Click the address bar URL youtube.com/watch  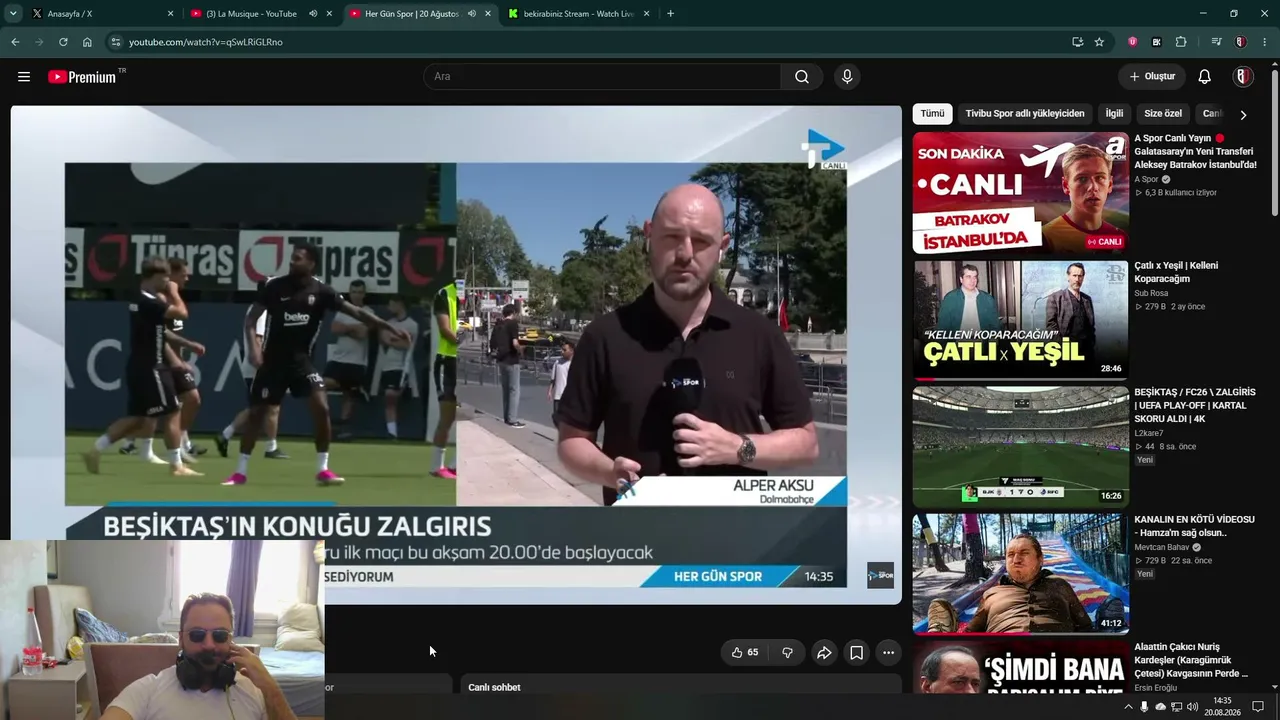206,42
